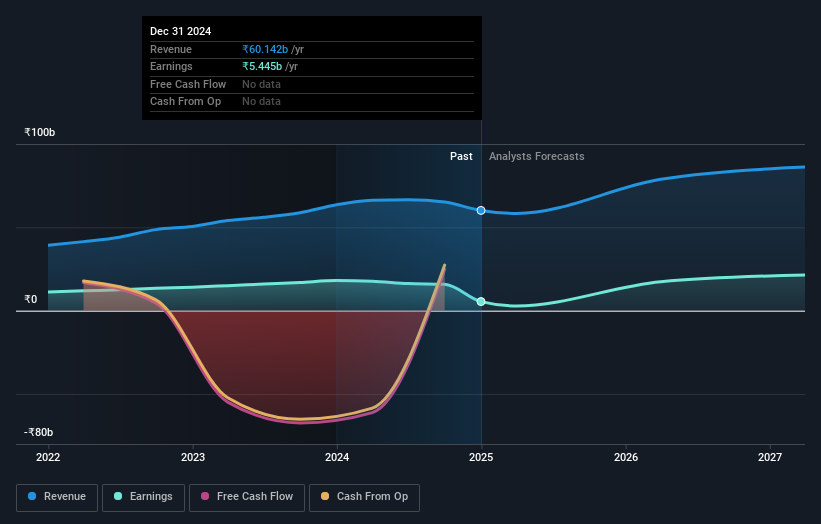Click the orange Cash From Op legend dot

click(325, 496)
